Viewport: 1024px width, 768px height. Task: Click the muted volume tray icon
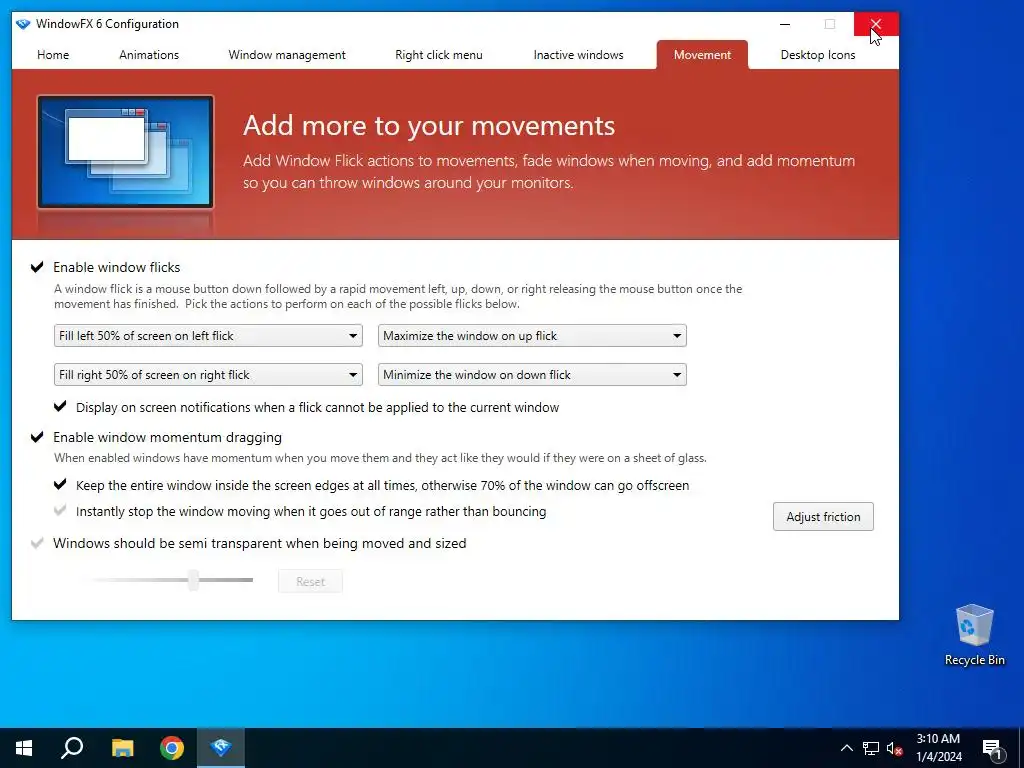coord(895,748)
